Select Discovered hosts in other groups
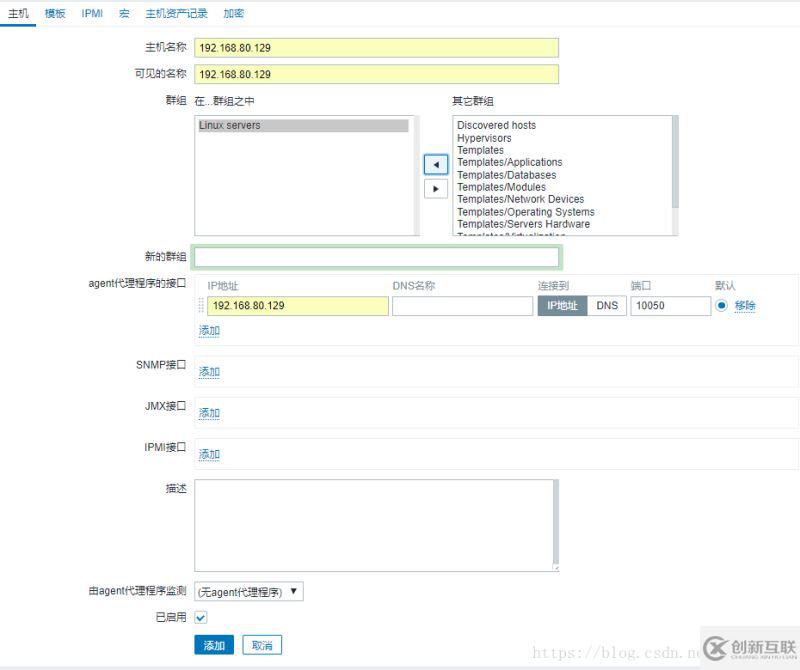 click(x=496, y=125)
